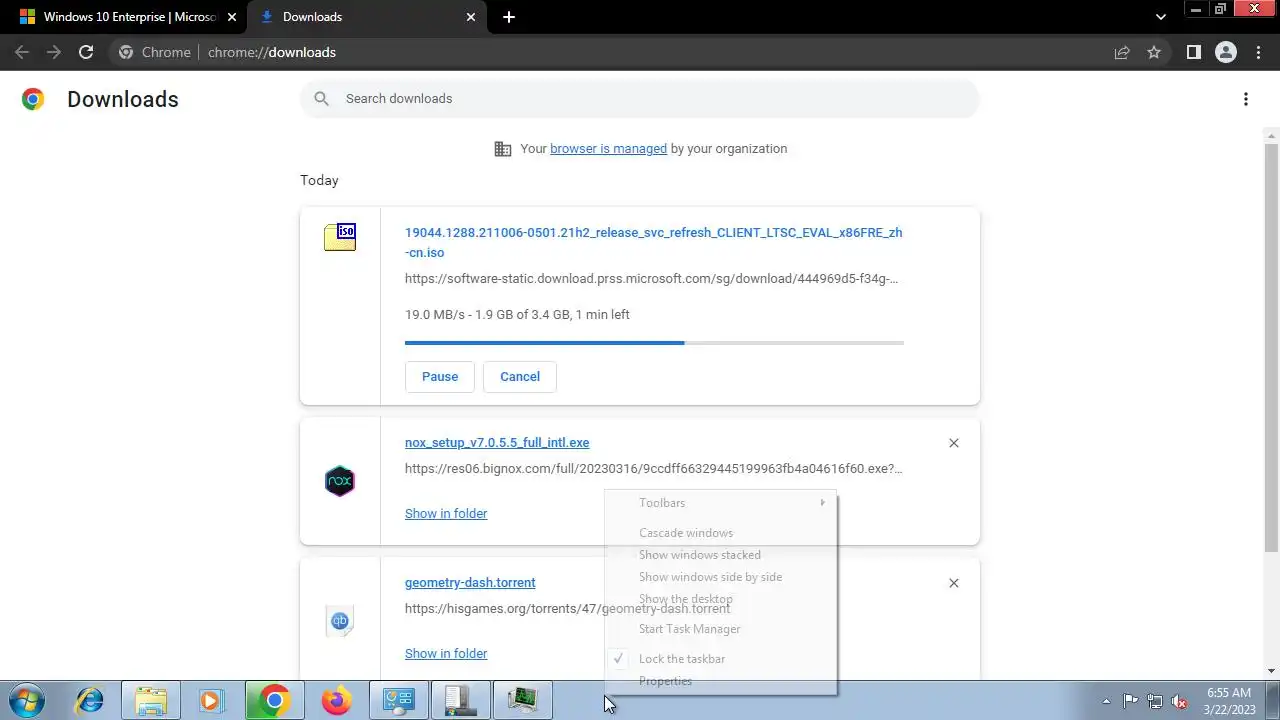Open the browser is managed link
This screenshot has height=720, width=1280.
click(x=608, y=149)
